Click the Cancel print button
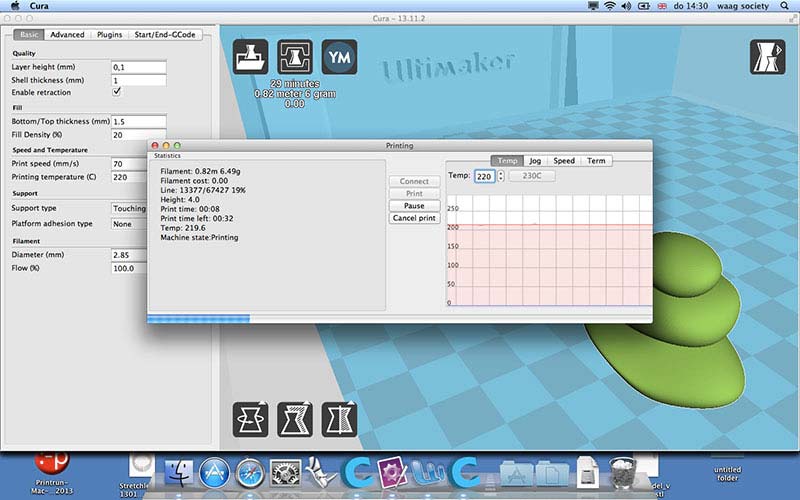Screen dimensions: 800x500 414,218
